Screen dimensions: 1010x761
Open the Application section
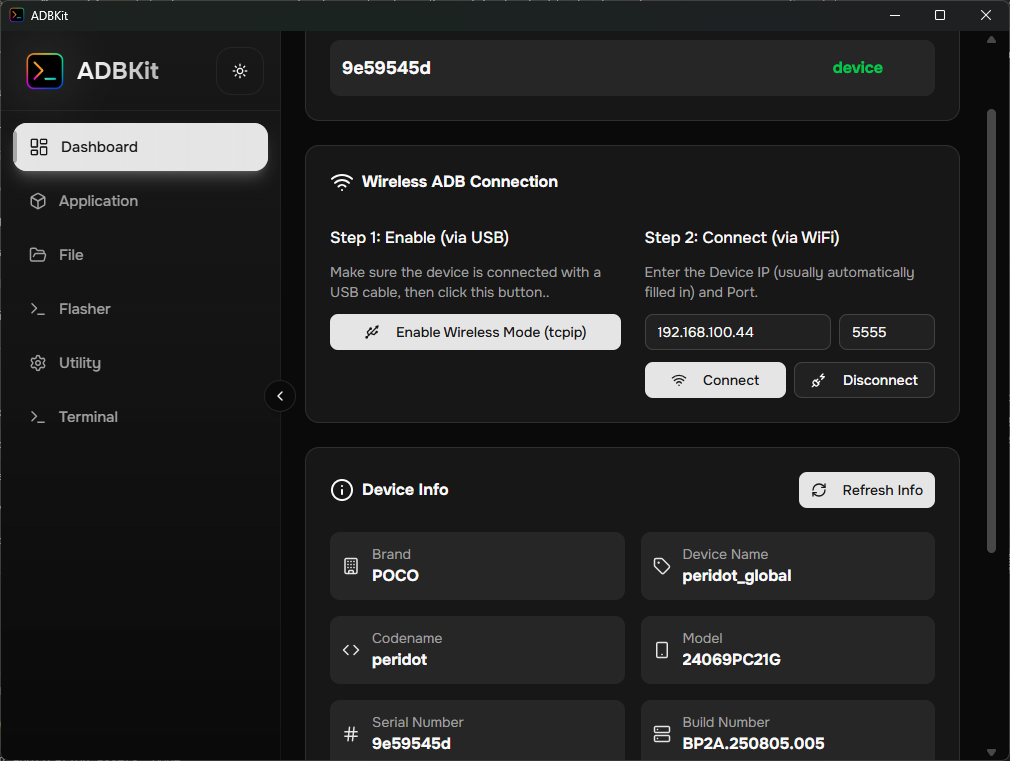click(x=98, y=201)
